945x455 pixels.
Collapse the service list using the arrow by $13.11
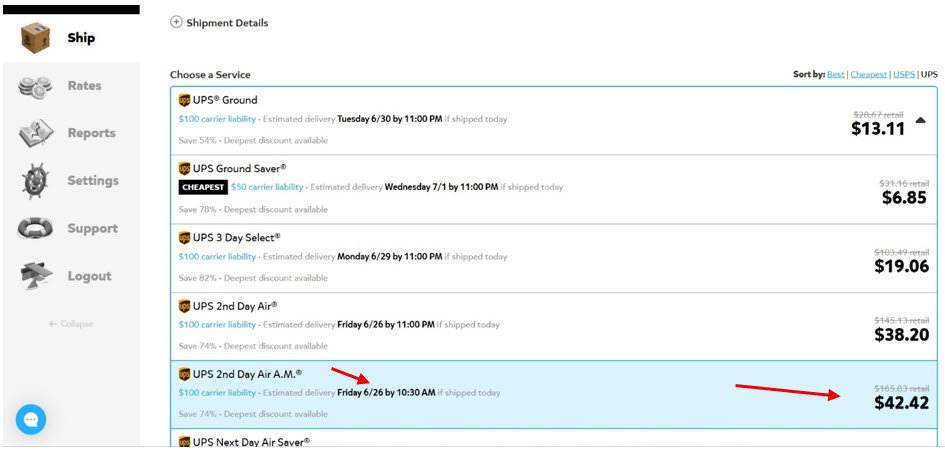(x=920, y=120)
